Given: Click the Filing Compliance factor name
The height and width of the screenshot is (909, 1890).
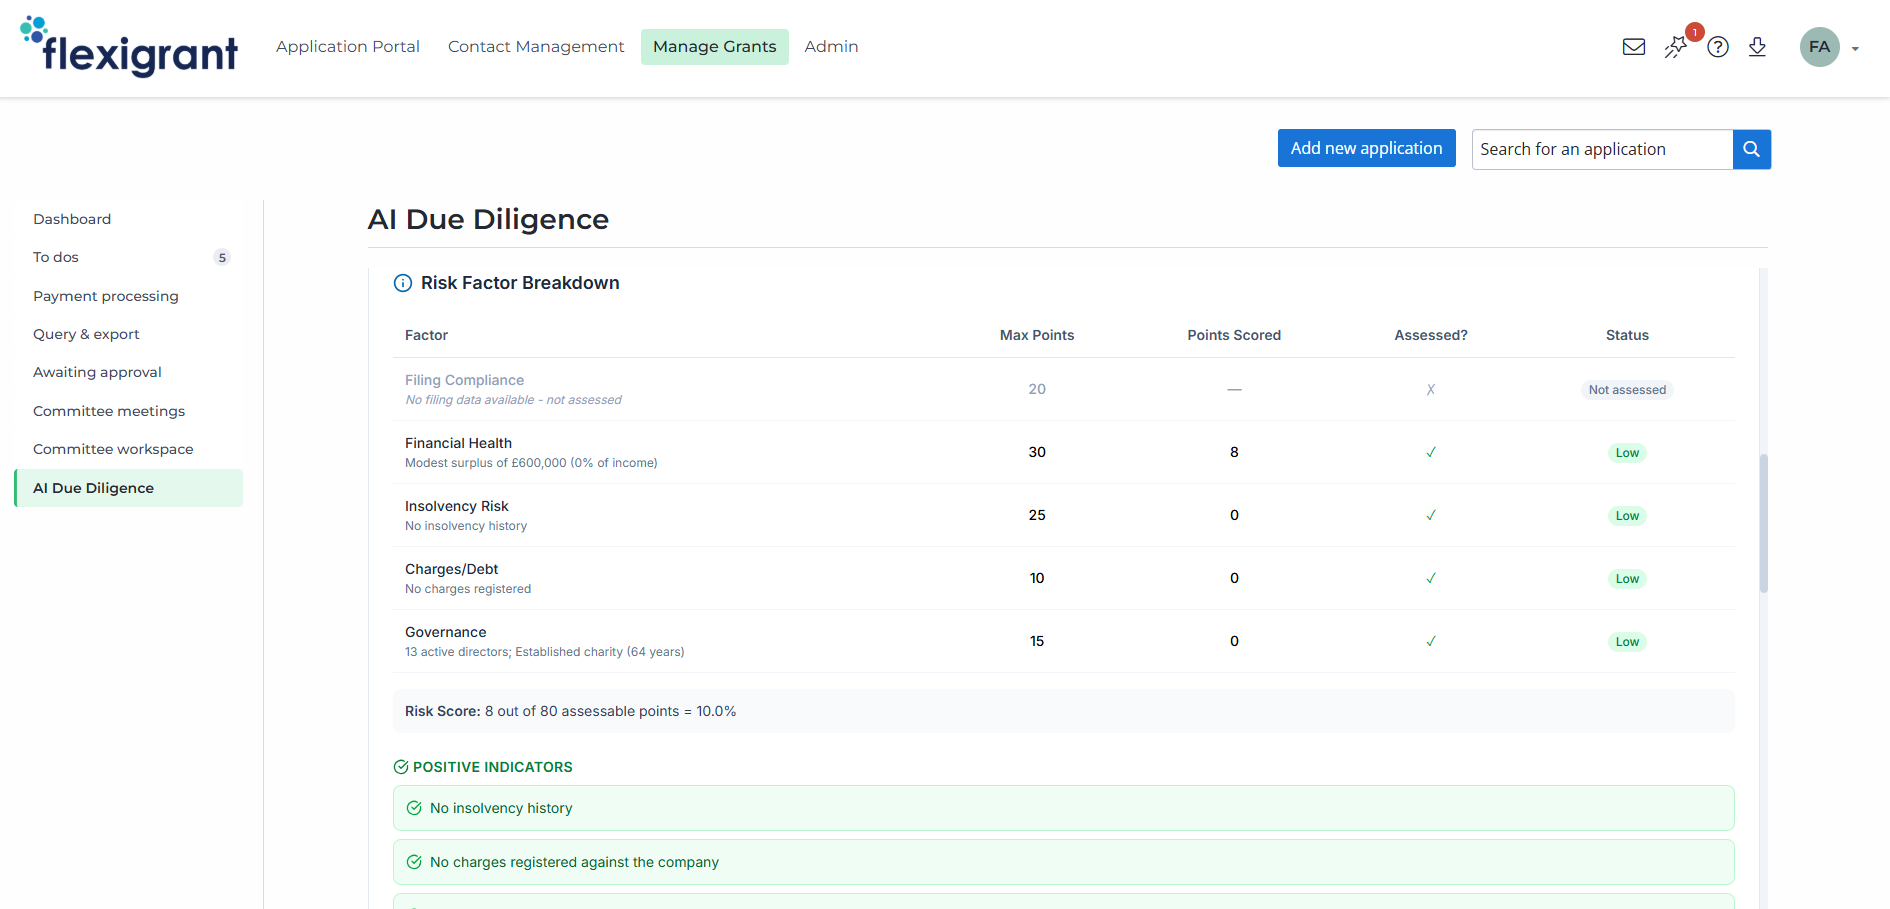Looking at the screenshot, I should pos(464,380).
